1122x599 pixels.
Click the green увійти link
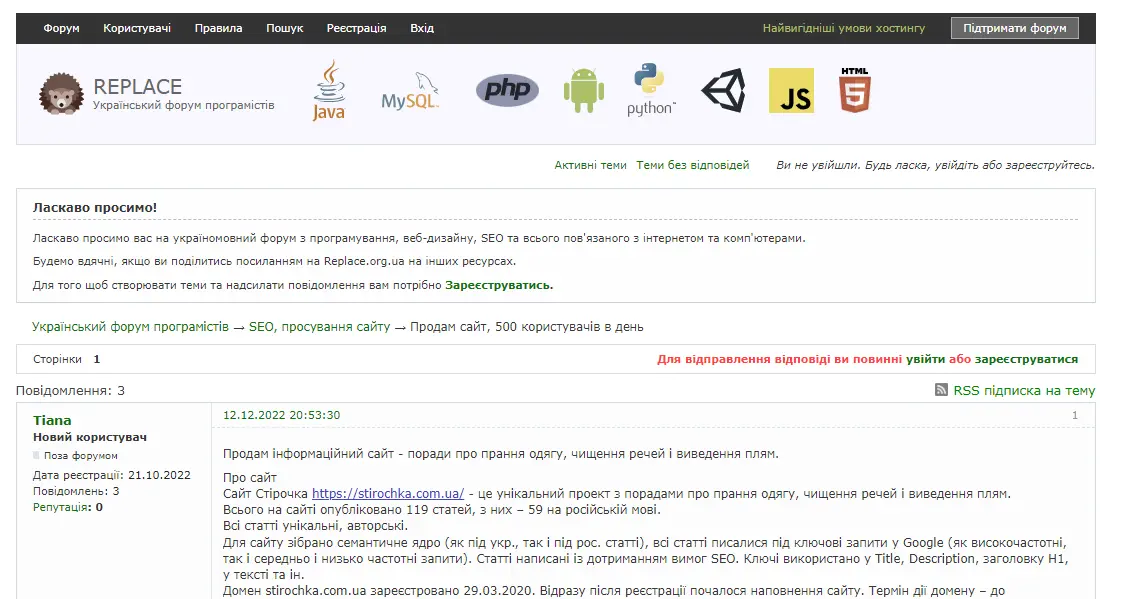(925, 359)
